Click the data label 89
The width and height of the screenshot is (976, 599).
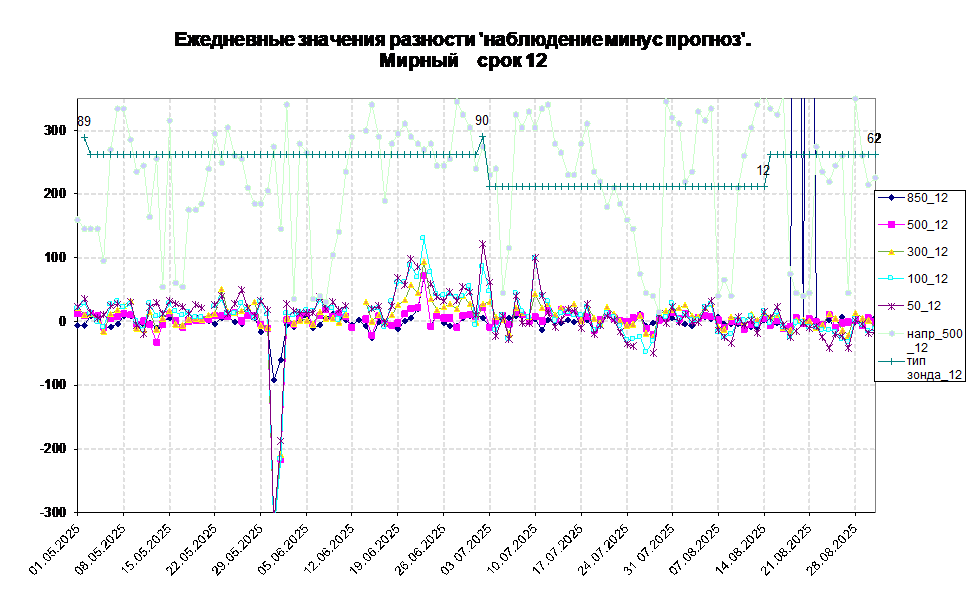(x=84, y=121)
